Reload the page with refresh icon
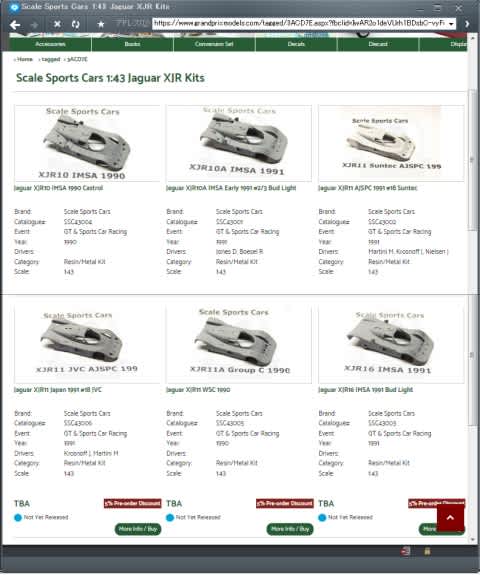This screenshot has width=480, height=575. [x=76, y=24]
